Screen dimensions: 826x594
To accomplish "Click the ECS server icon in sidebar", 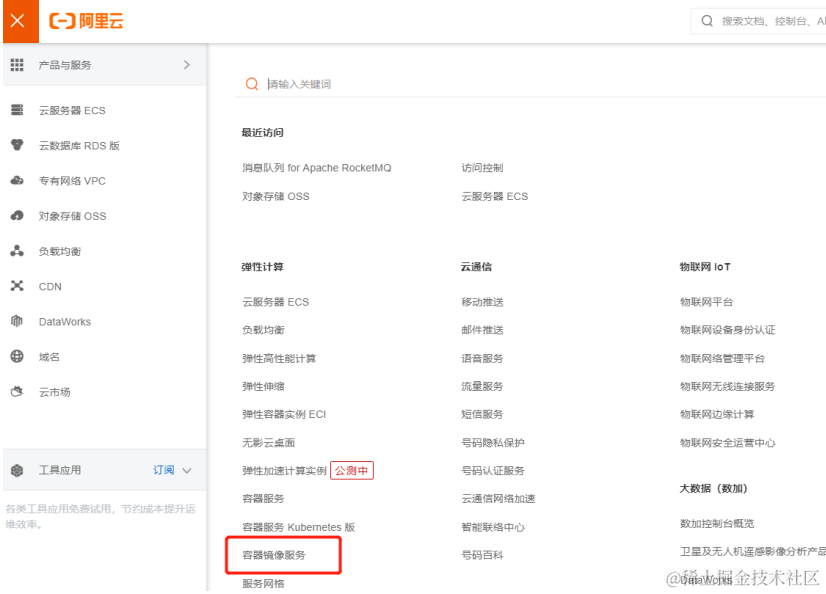I will (x=17, y=110).
